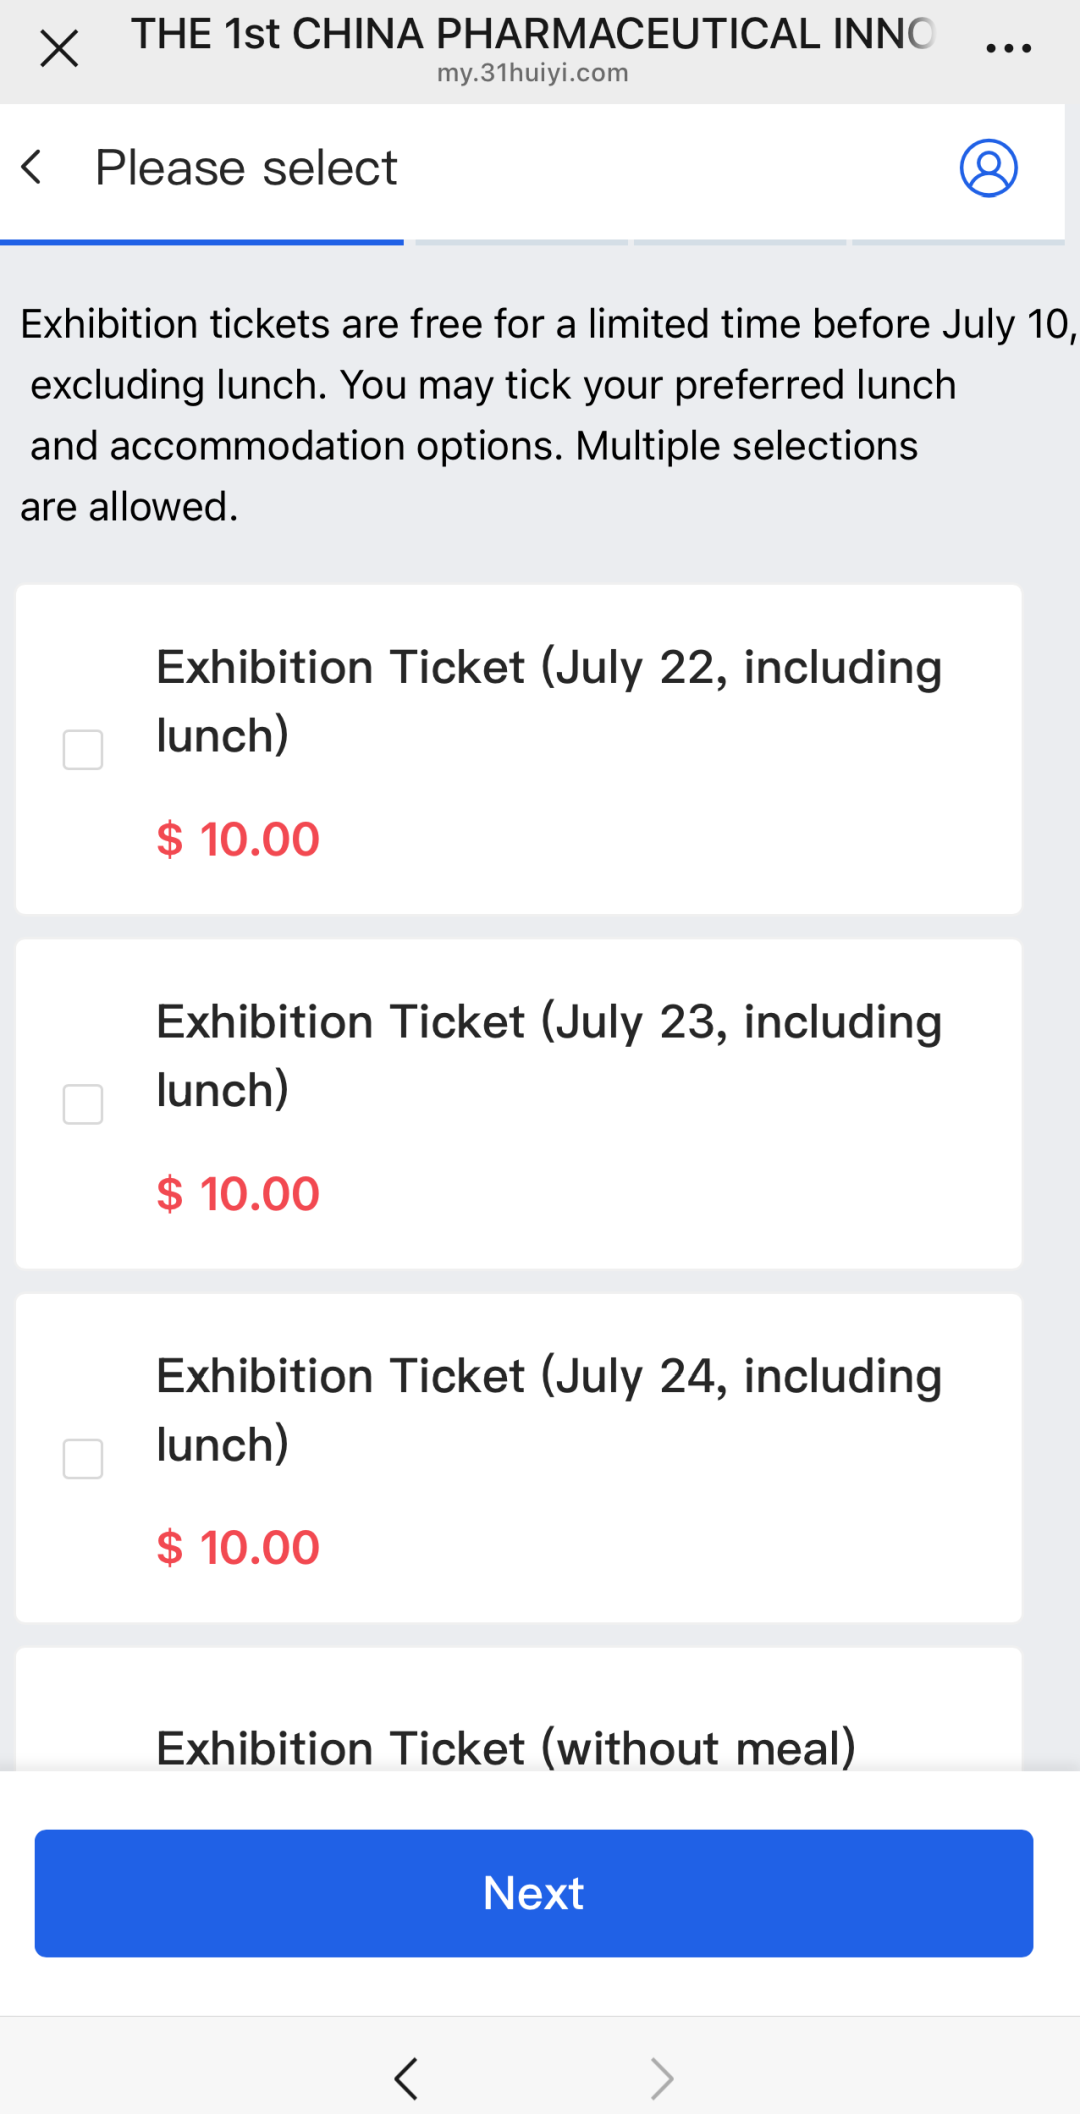Go back using the header chevron beside Please select
This screenshot has height=2114, width=1080.
[x=32, y=167]
